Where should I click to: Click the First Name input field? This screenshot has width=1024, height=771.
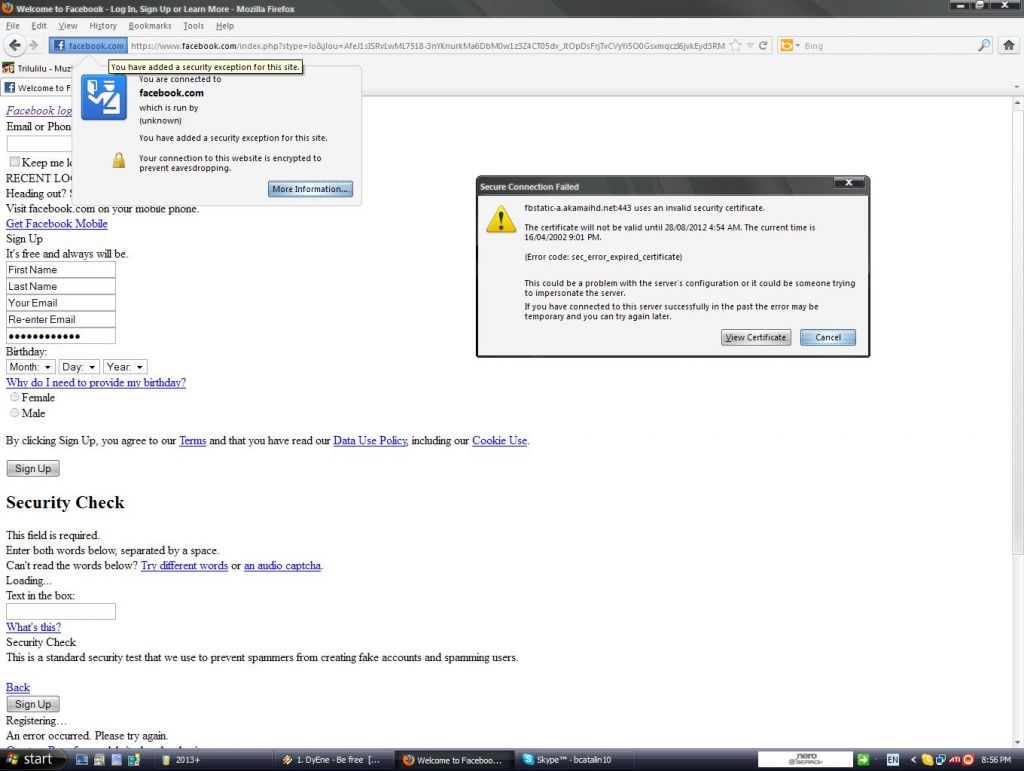(x=61, y=270)
